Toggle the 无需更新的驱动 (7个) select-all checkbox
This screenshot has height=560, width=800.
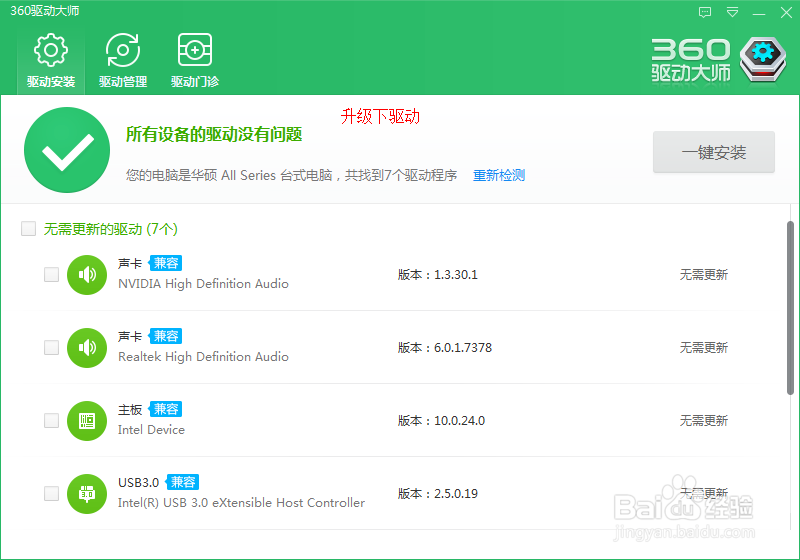tap(29, 228)
